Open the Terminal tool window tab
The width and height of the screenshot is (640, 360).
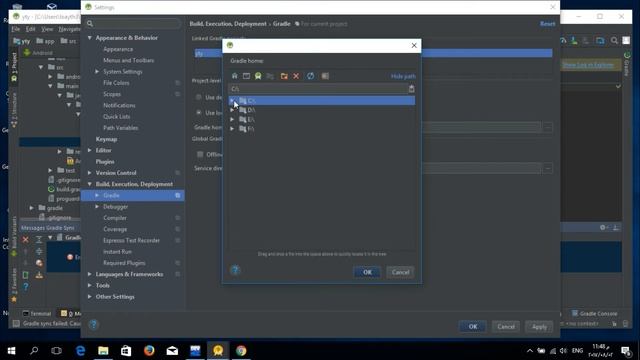(37, 313)
